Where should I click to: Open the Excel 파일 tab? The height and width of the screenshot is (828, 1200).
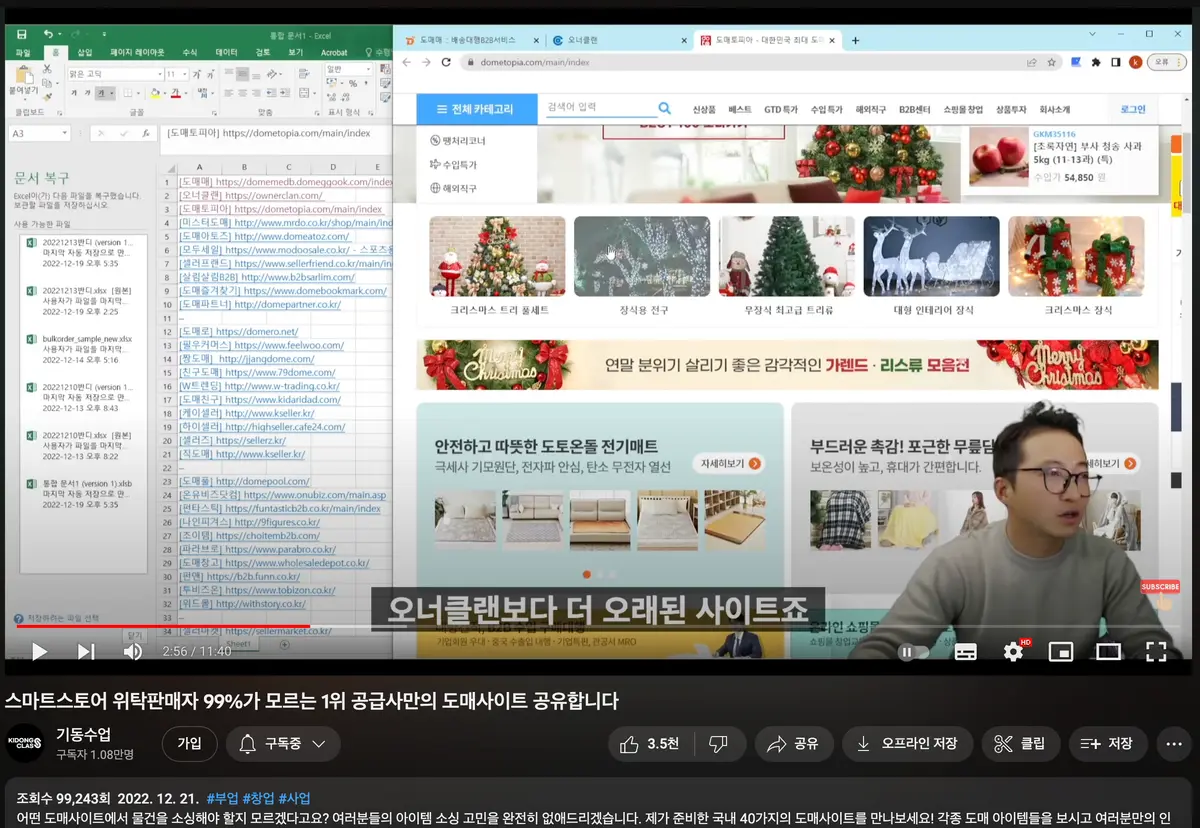tap(23, 52)
